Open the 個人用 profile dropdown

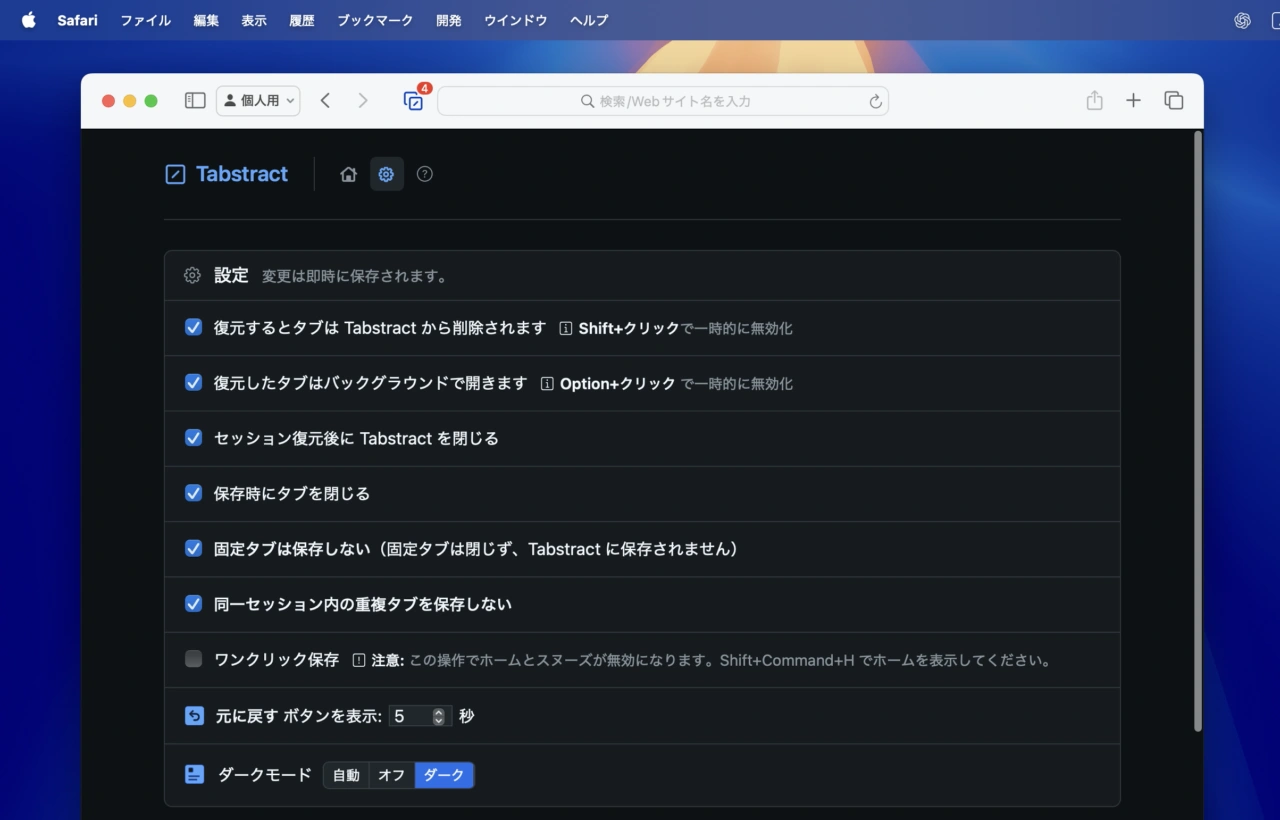[258, 100]
